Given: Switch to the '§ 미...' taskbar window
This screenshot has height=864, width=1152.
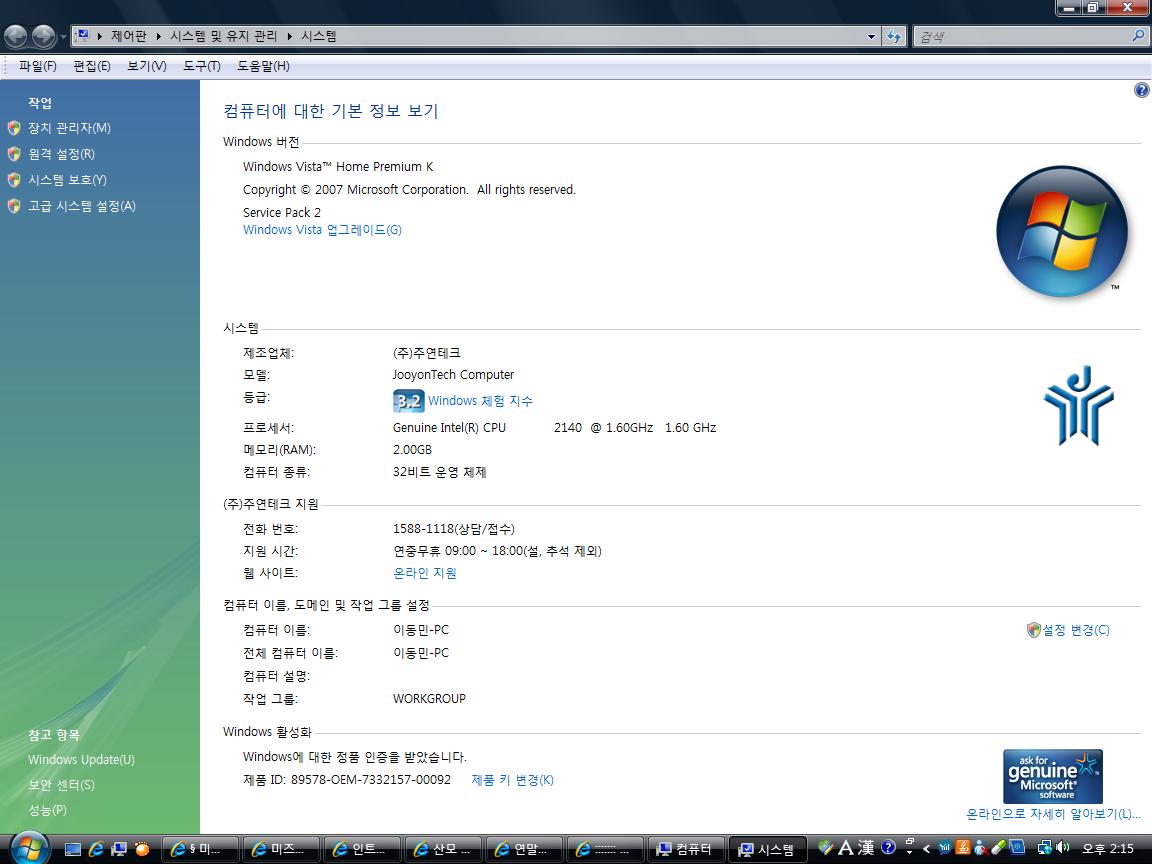Looking at the screenshot, I should point(201,849).
